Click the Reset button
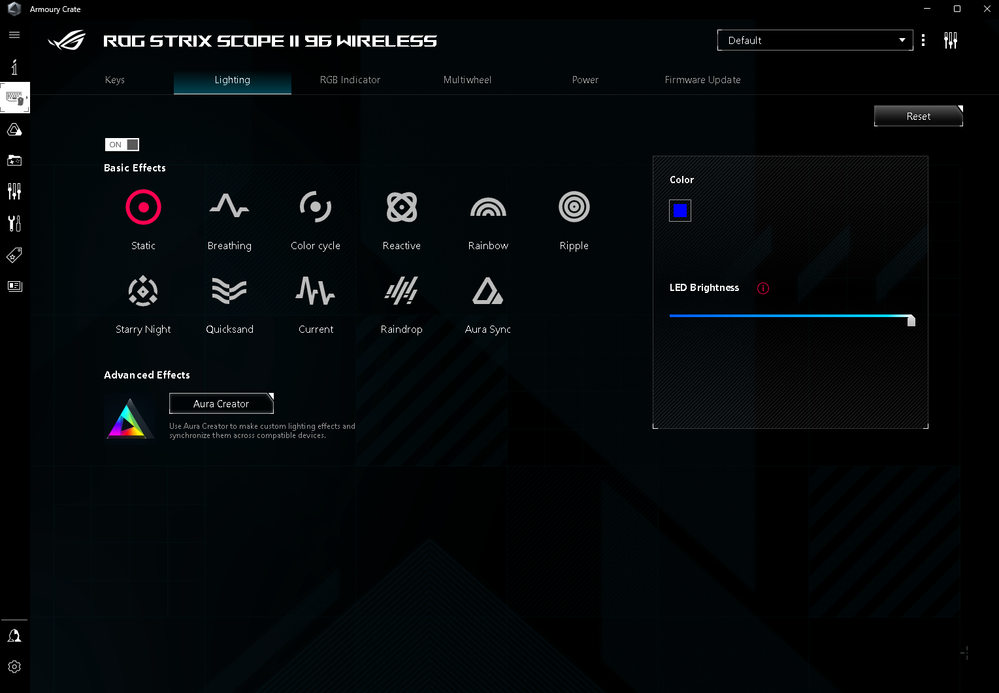 click(x=918, y=116)
